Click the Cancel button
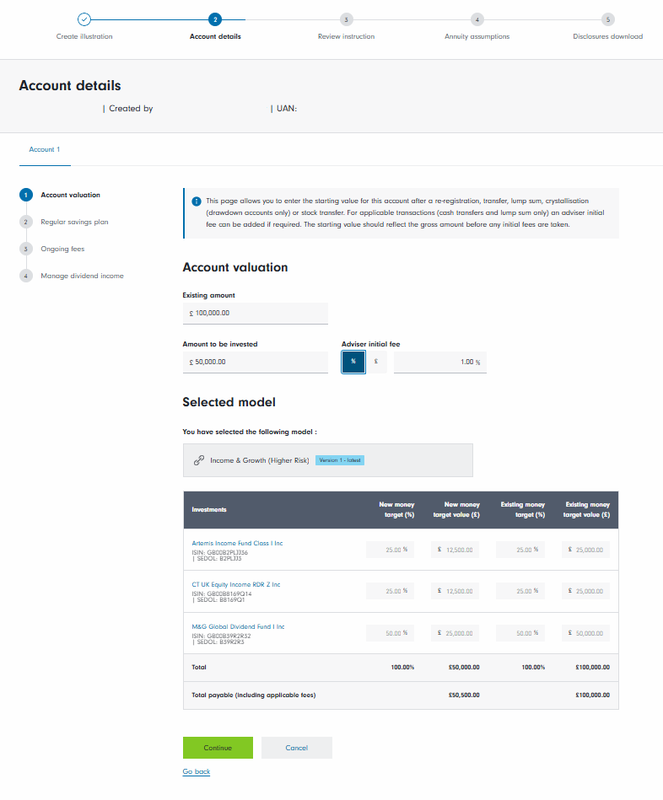The width and height of the screenshot is (663, 800). [x=296, y=747]
